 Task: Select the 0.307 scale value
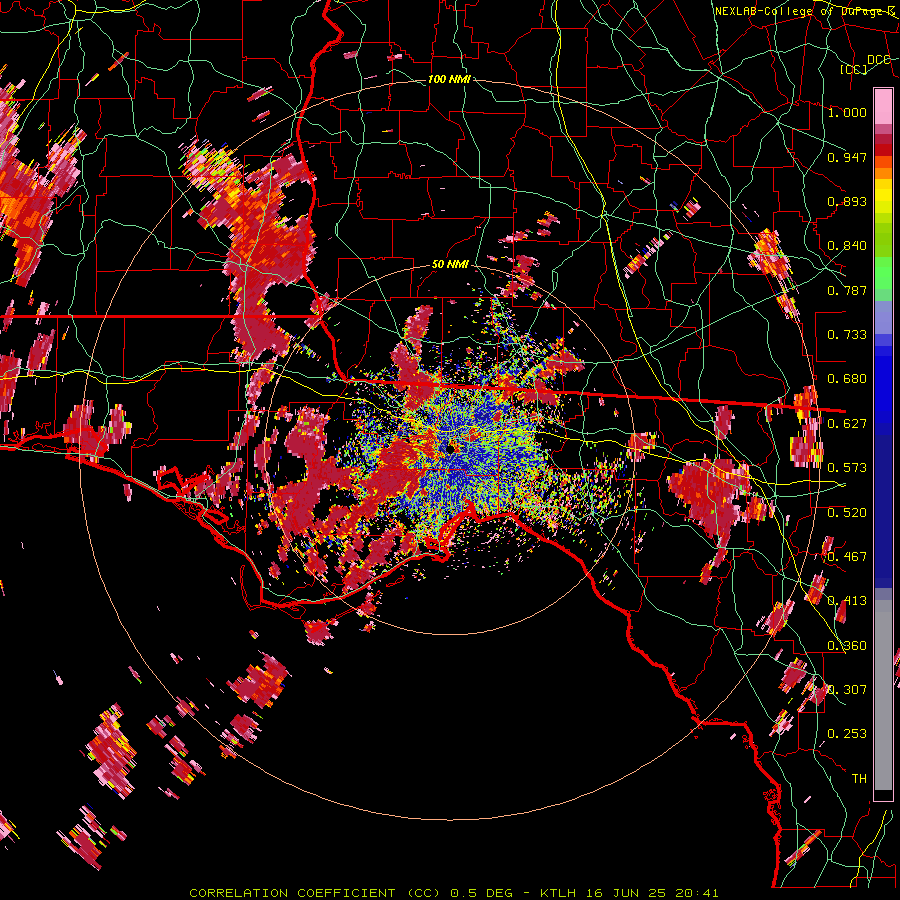pyautogui.click(x=847, y=690)
